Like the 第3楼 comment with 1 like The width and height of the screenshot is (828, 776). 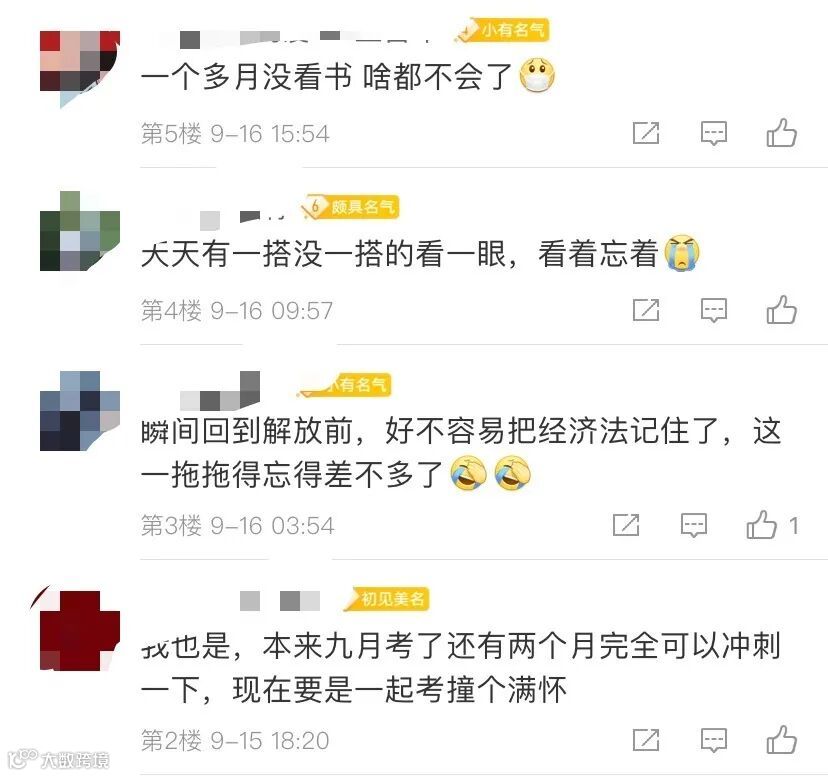[772, 524]
